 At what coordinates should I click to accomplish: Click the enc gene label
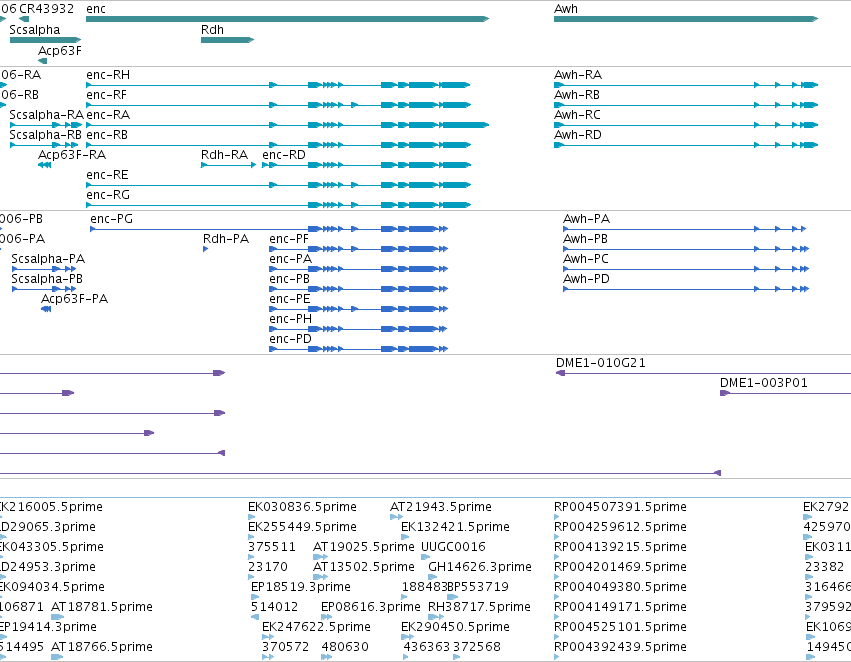(96, 9)
